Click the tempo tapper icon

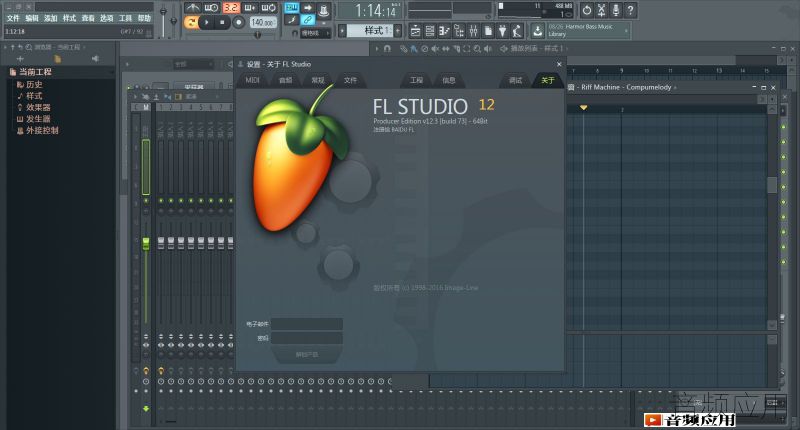[x=517, y=32]
